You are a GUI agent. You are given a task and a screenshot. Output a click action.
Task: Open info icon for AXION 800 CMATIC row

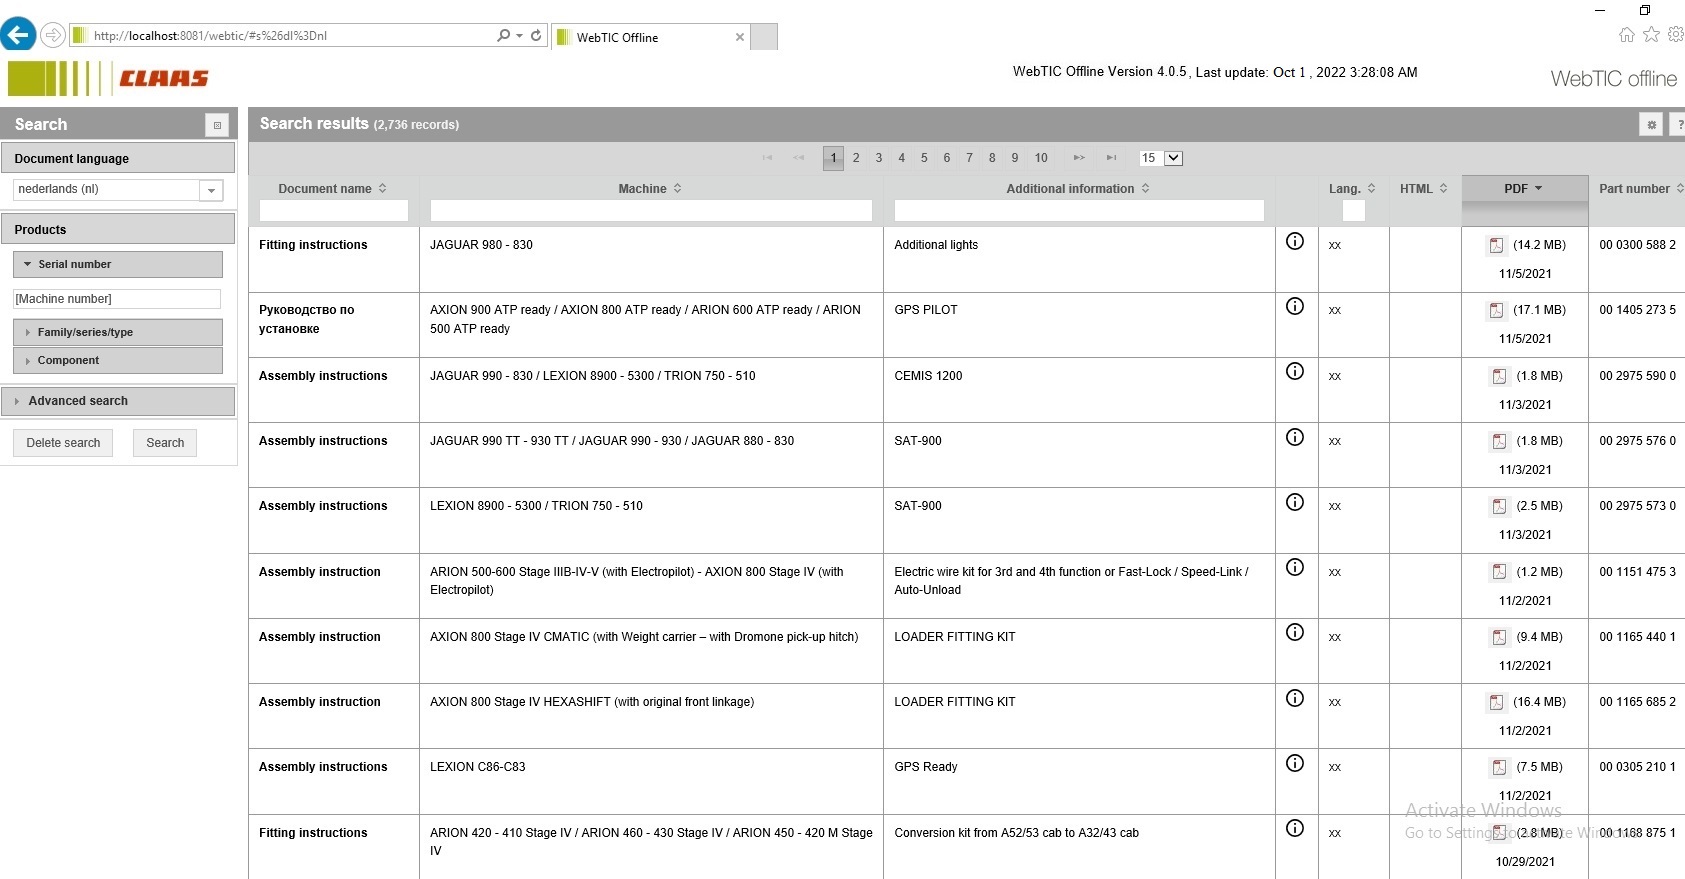[x=1295, y=632]
